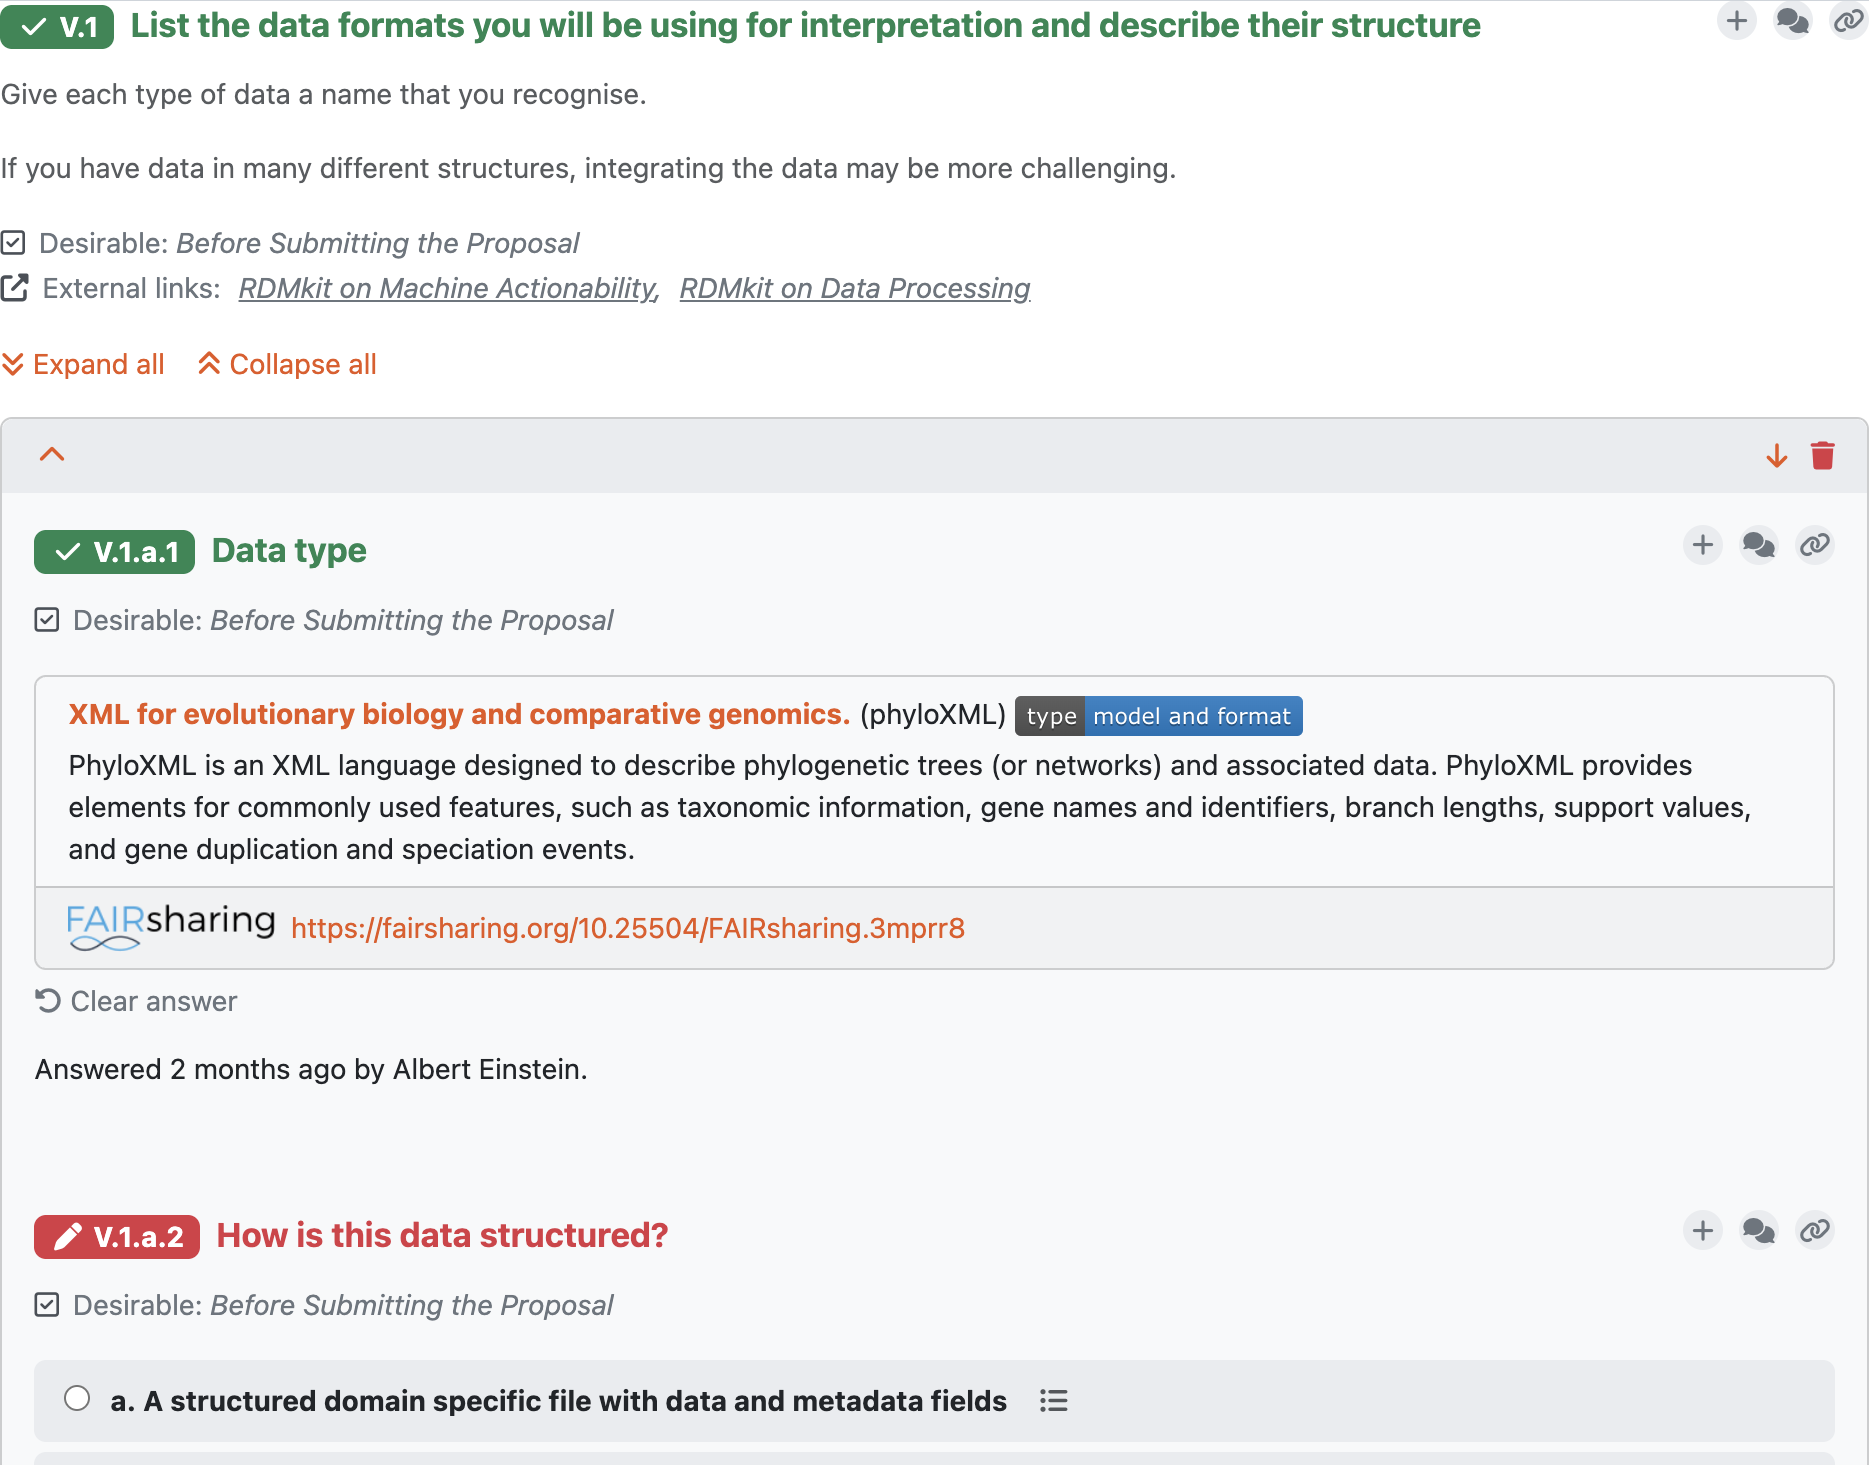Select radio option a structured domain specific file
The image size is (1869, 1465).
(x=77, y=1398)
